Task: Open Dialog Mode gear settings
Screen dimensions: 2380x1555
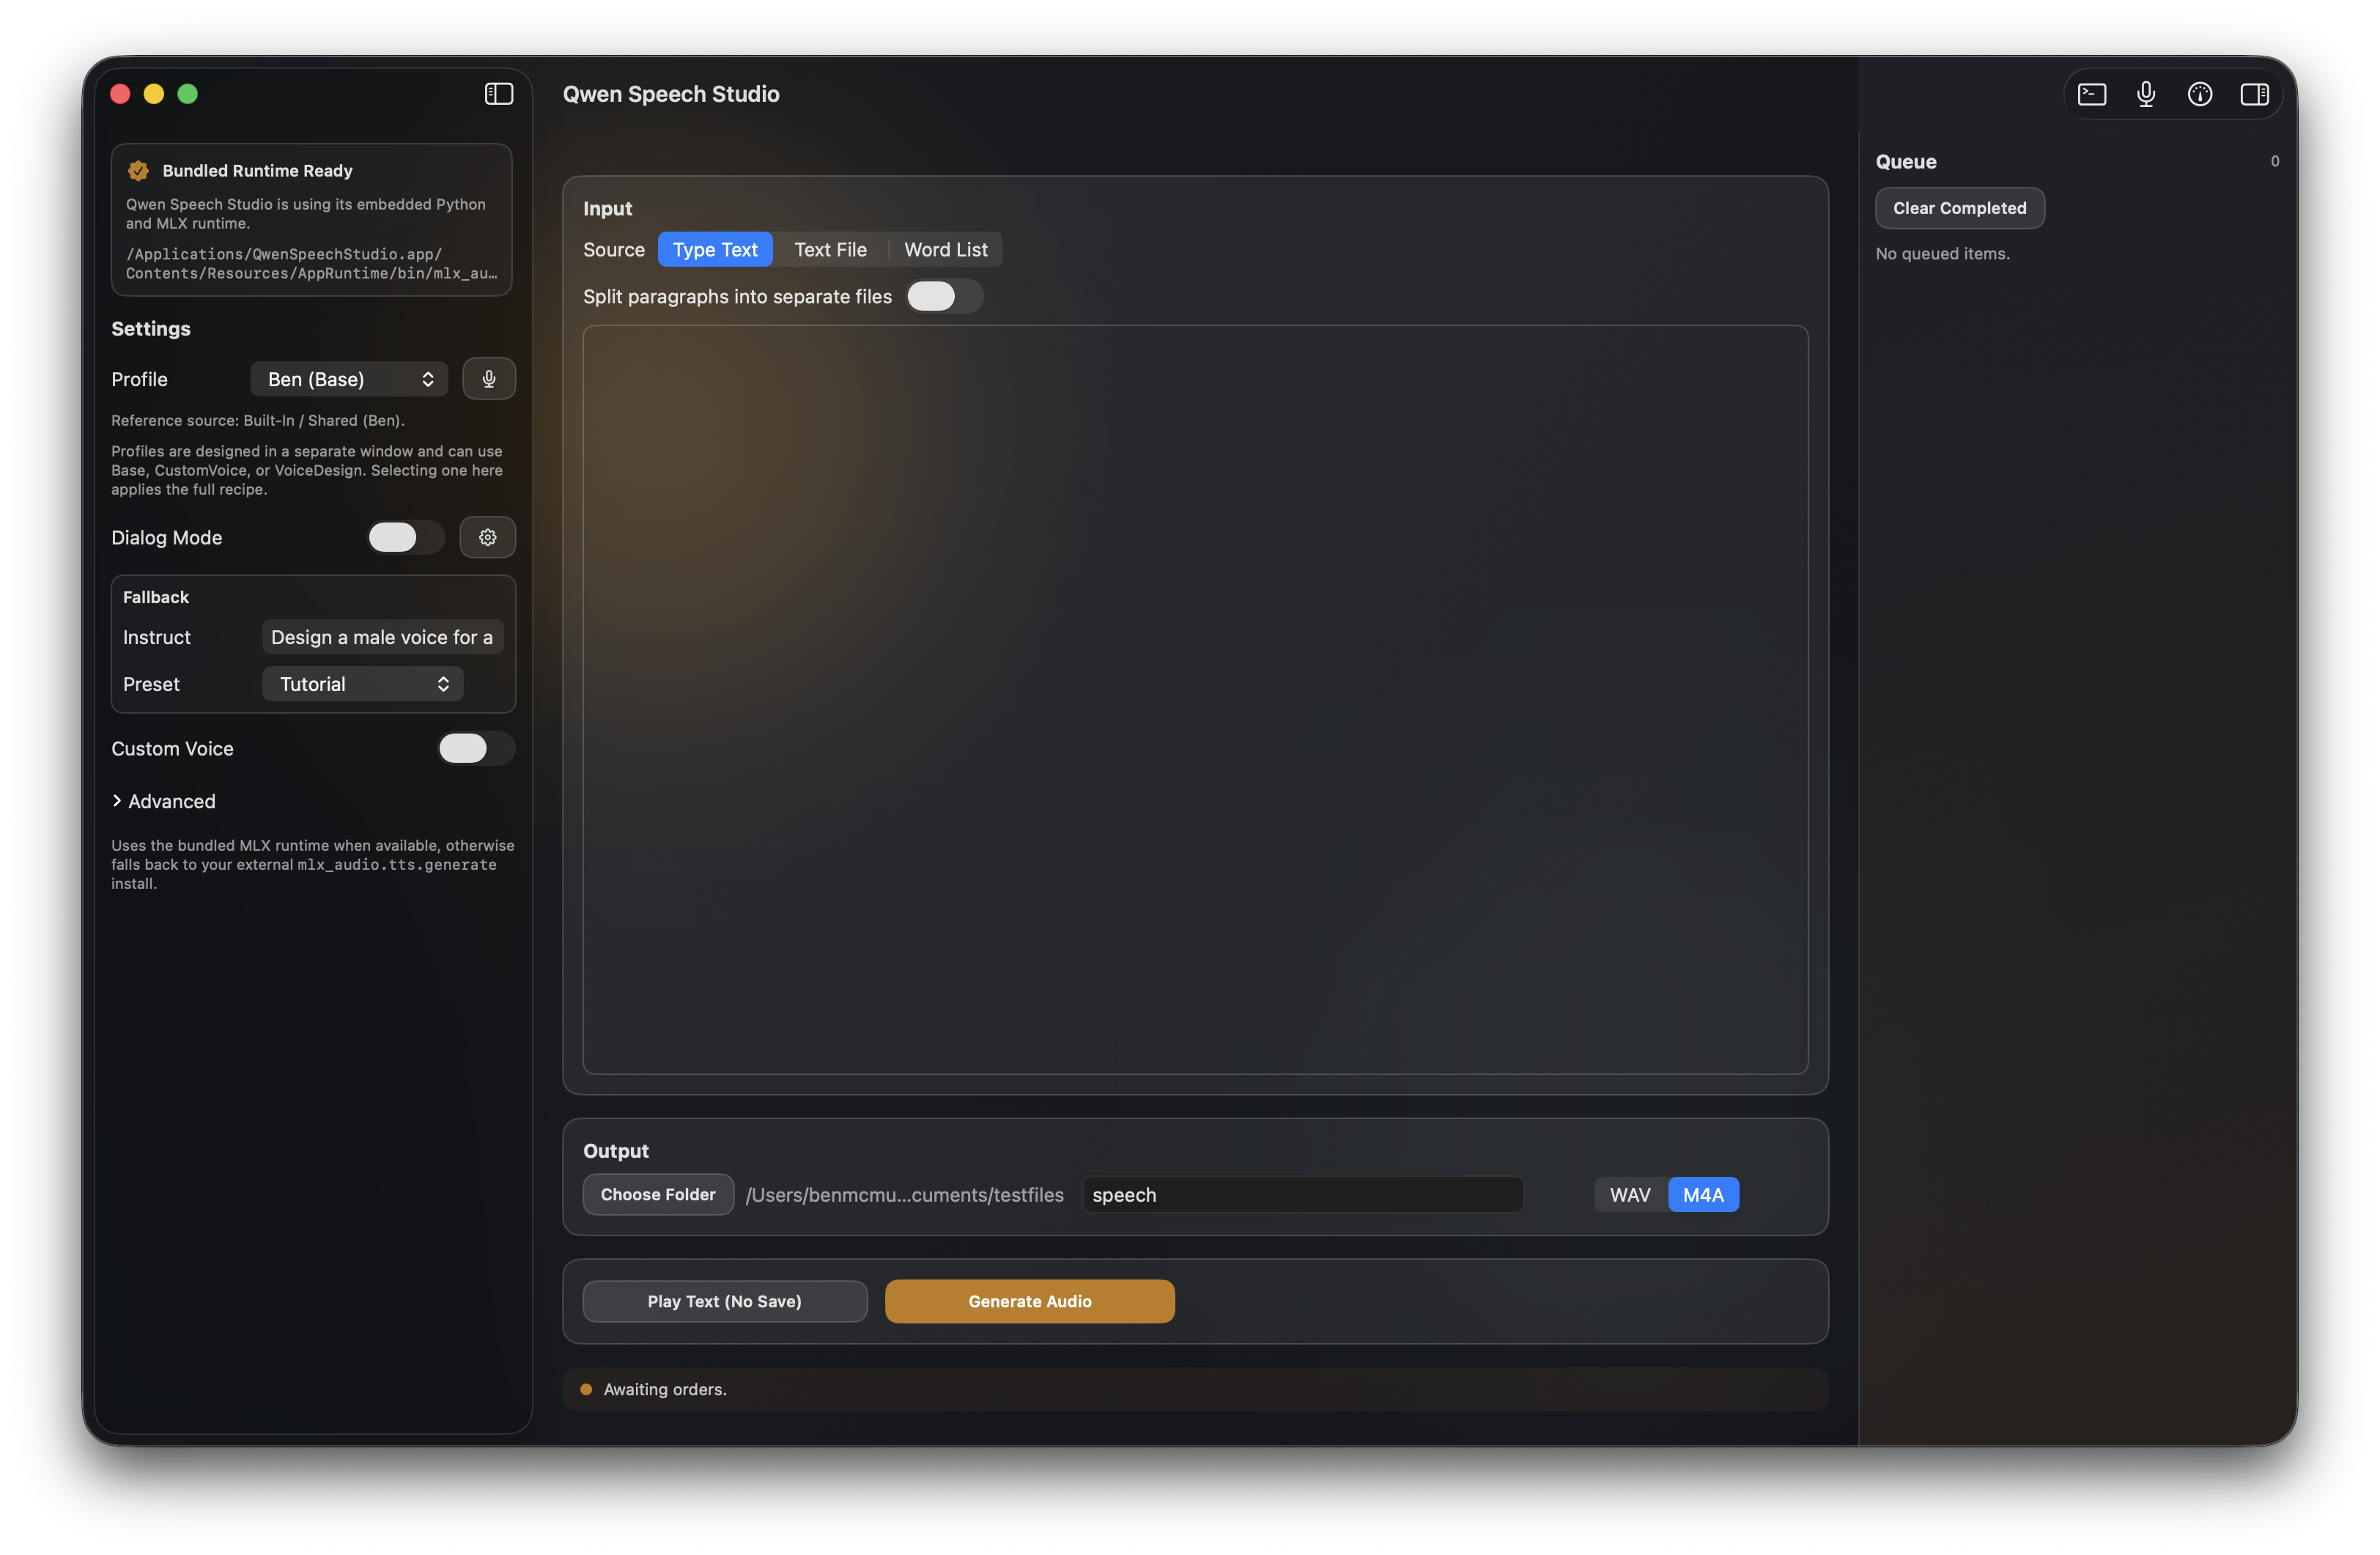Action: (487, 537)
